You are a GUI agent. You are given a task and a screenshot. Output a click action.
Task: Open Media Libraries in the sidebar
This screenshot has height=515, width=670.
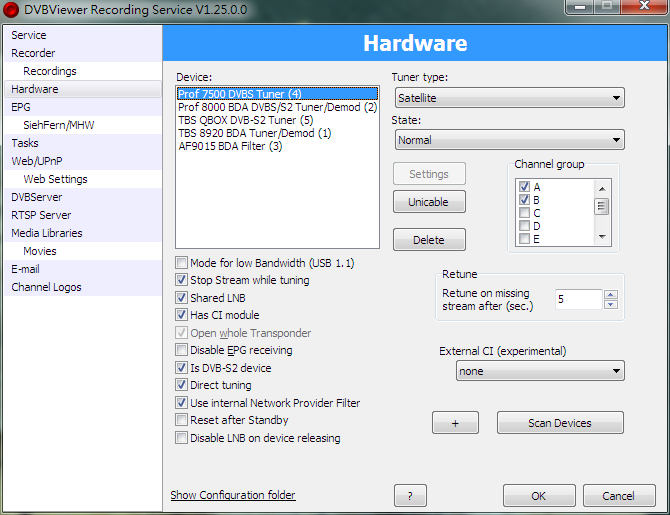(83, 232)
